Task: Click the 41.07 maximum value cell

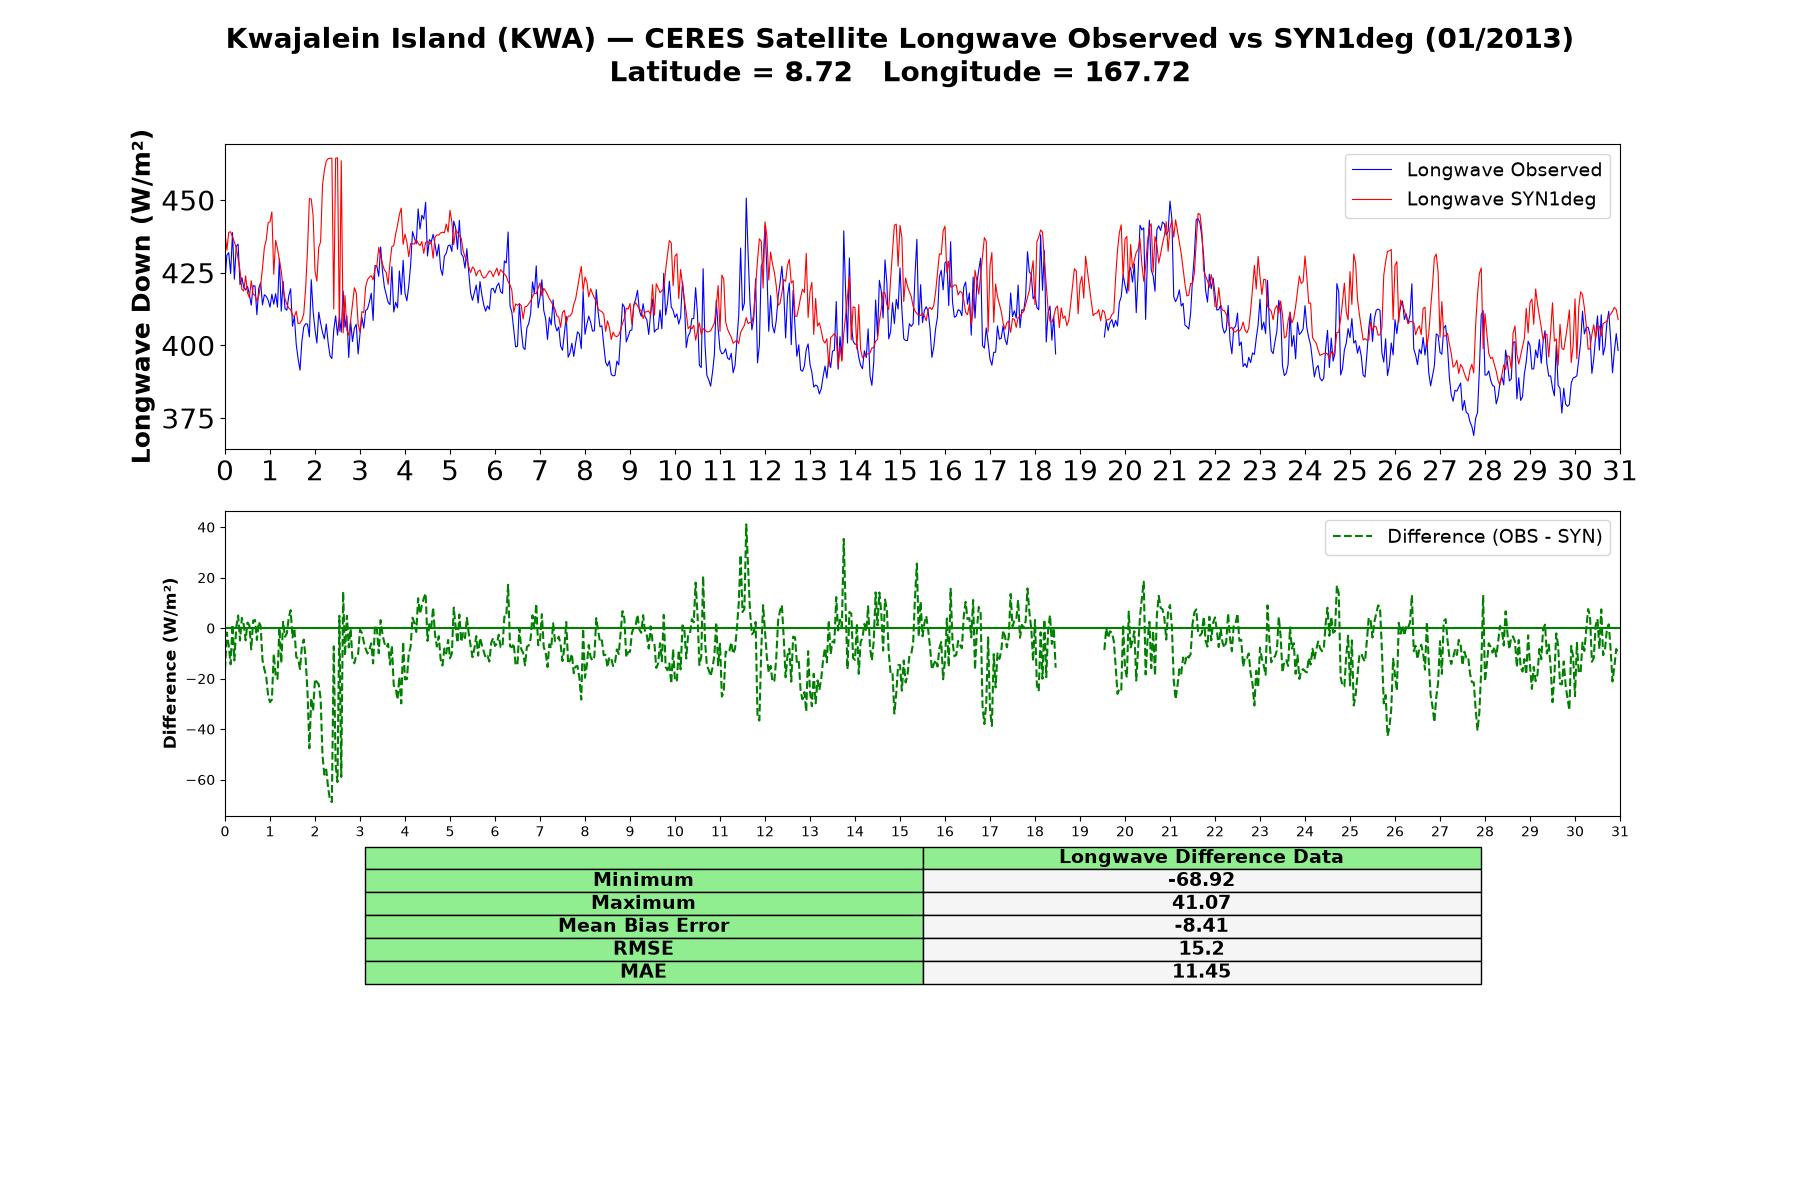Action: [x=1201, y=903]
